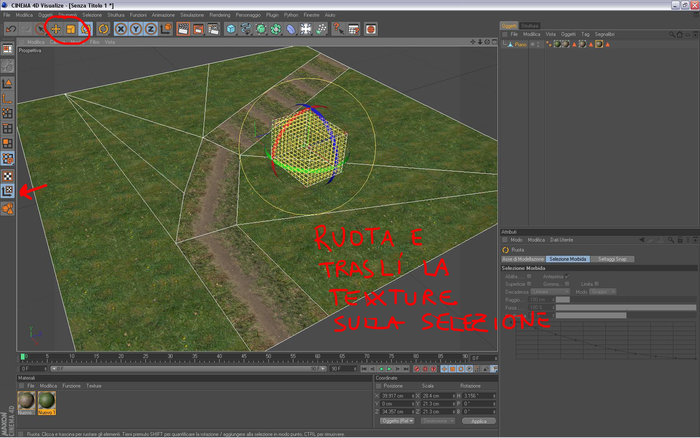Click the bottom orange spheres palette icon
700x438 pixels.
[8, 209]
